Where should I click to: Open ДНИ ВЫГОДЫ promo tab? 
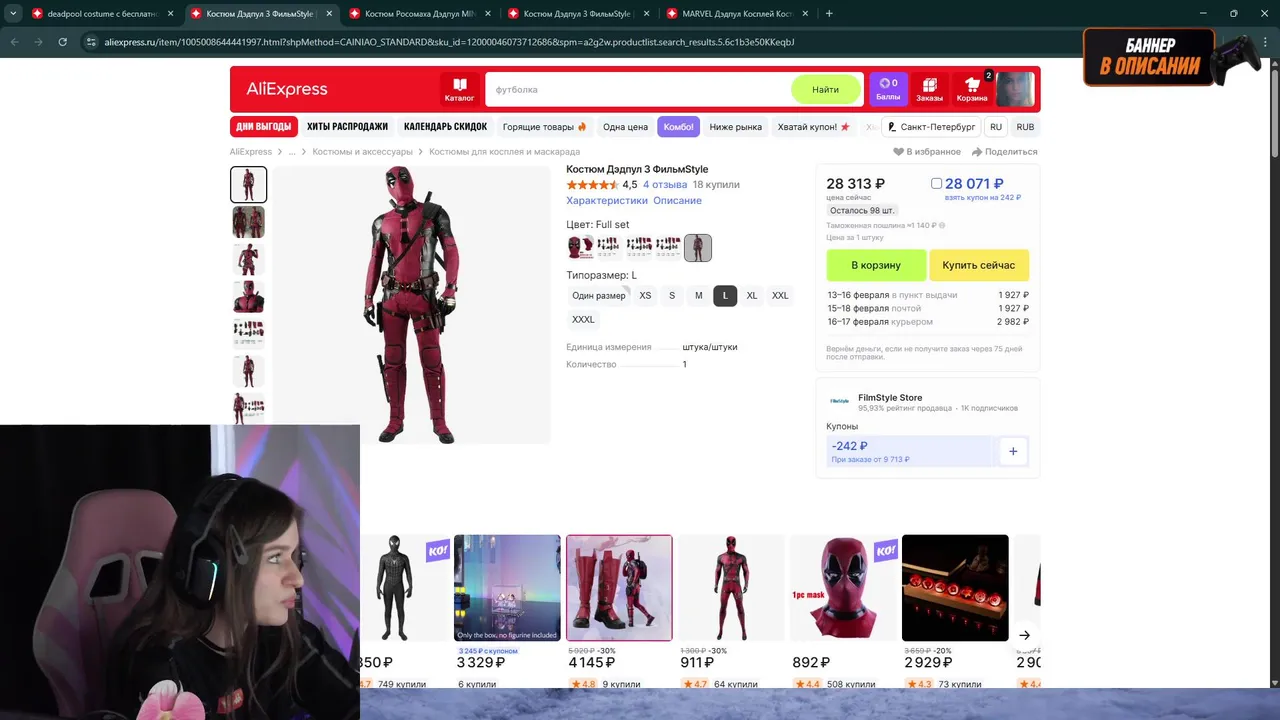click(264, 127)
